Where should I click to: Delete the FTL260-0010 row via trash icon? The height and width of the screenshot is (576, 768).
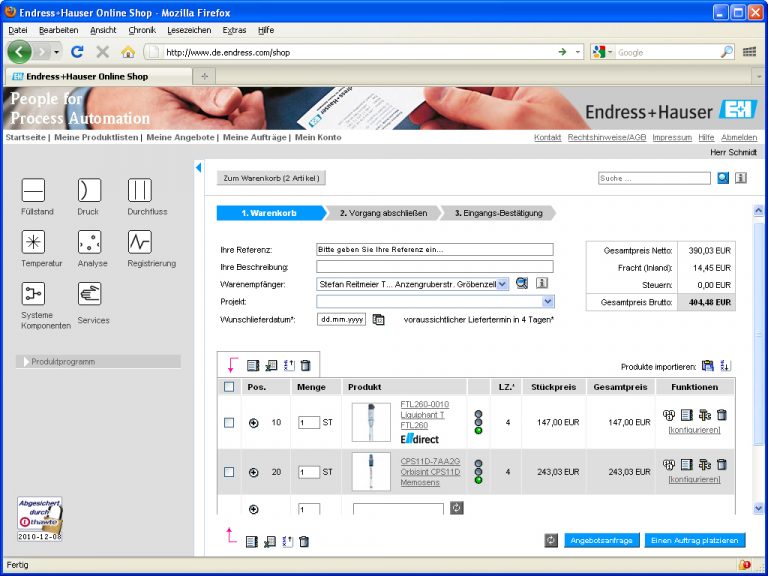click(721, 415)
